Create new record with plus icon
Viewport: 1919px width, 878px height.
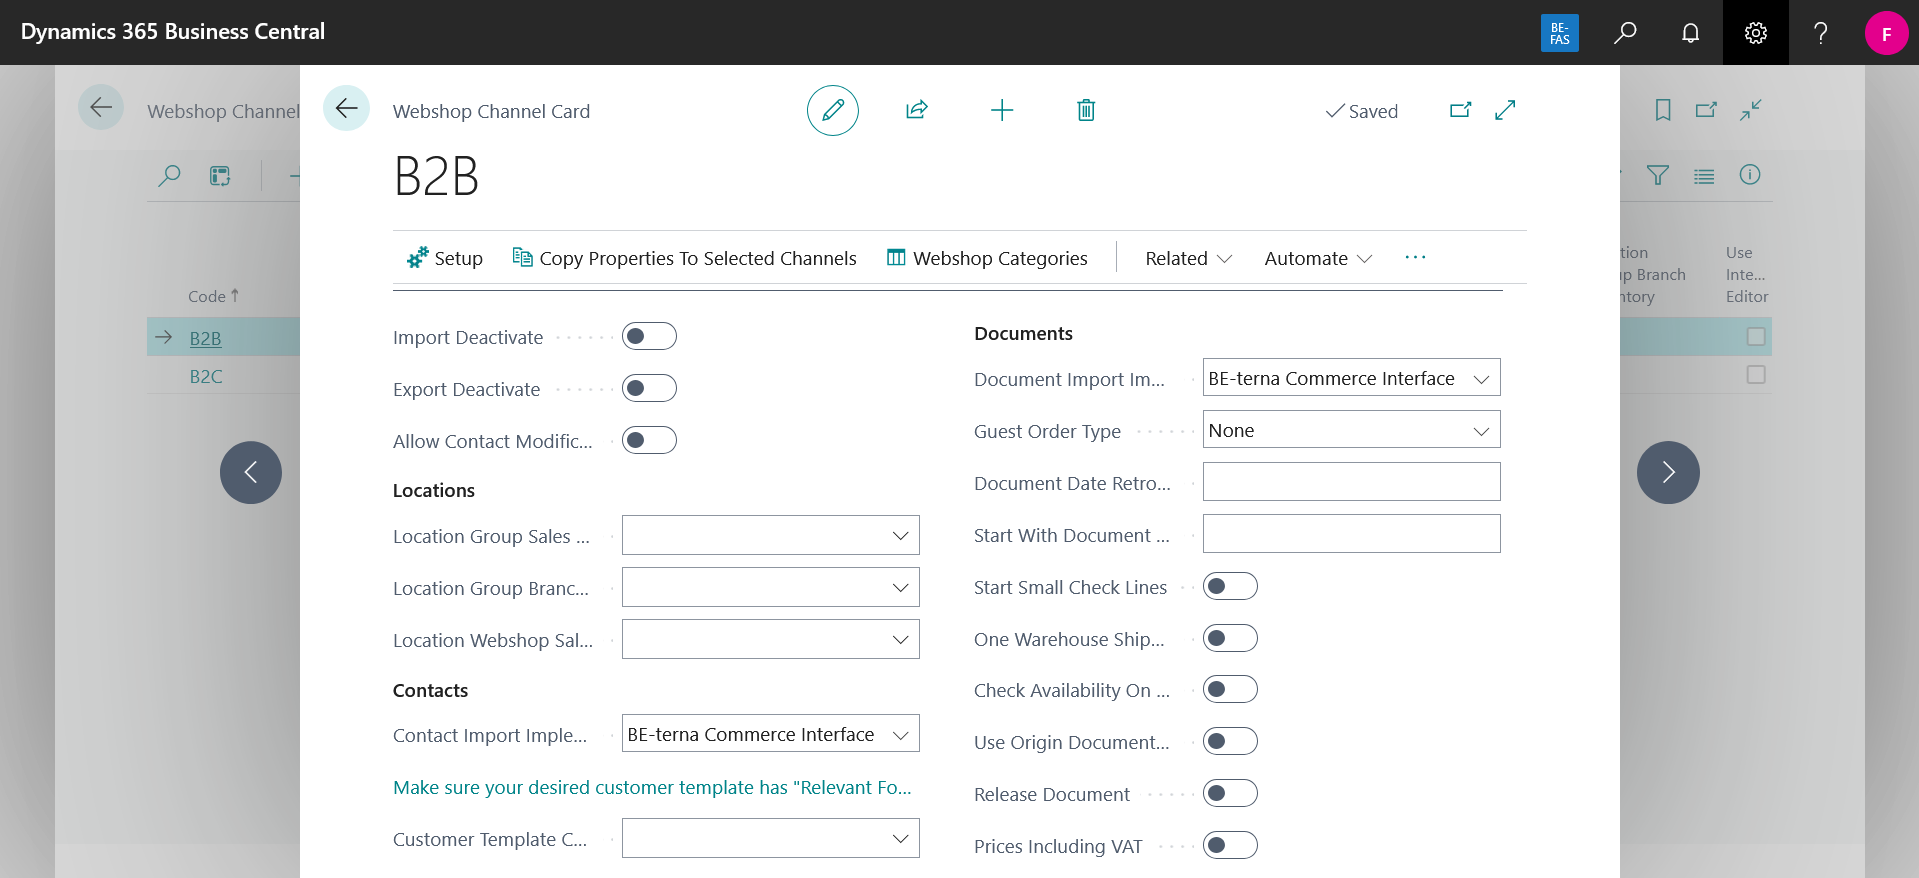1002,110
